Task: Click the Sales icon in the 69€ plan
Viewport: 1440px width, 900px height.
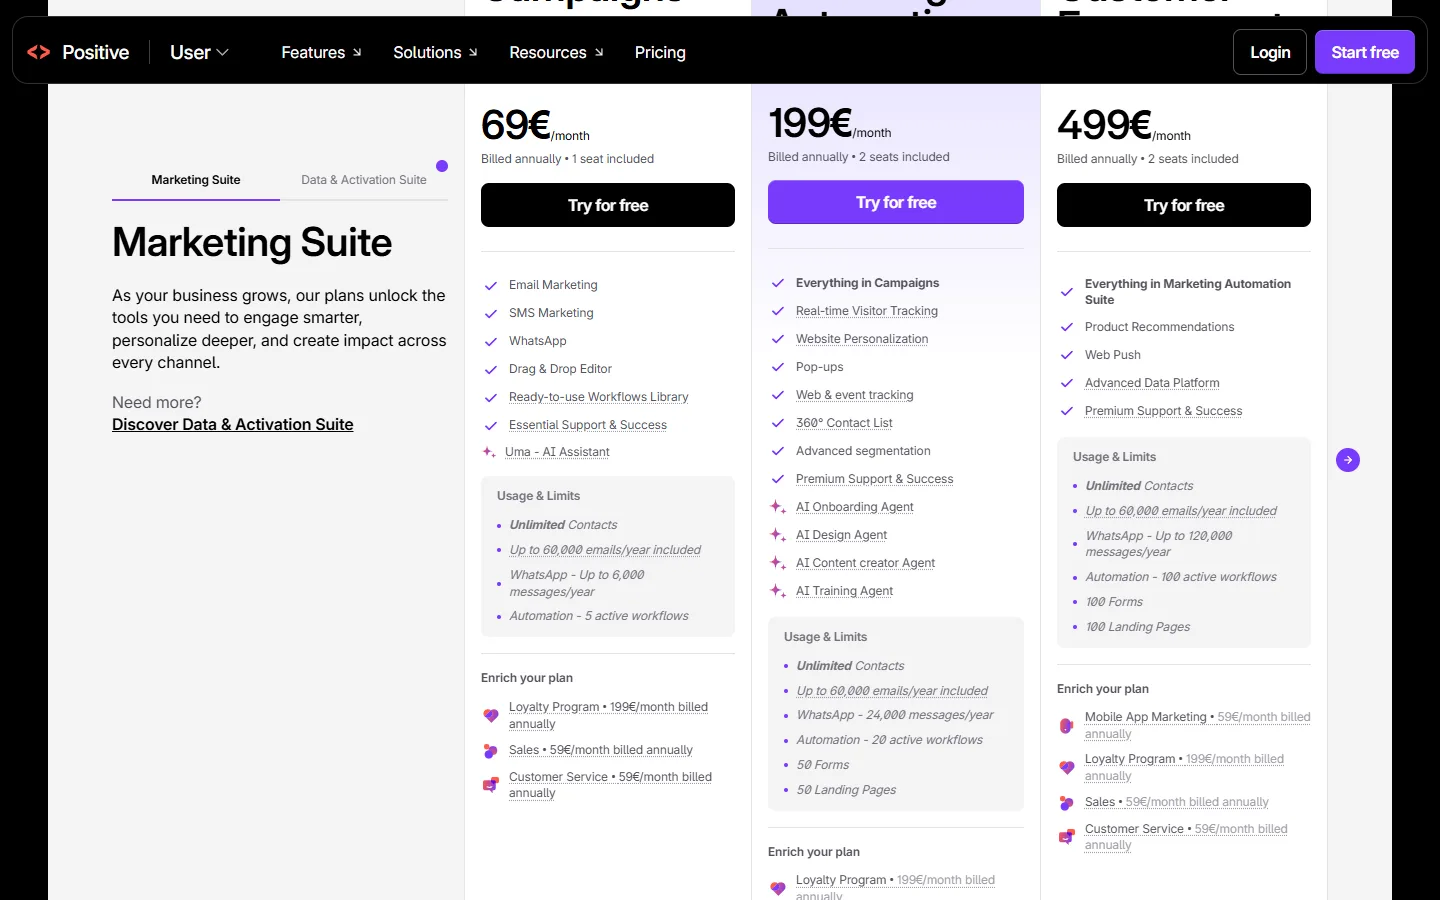Action: (490, 751)
